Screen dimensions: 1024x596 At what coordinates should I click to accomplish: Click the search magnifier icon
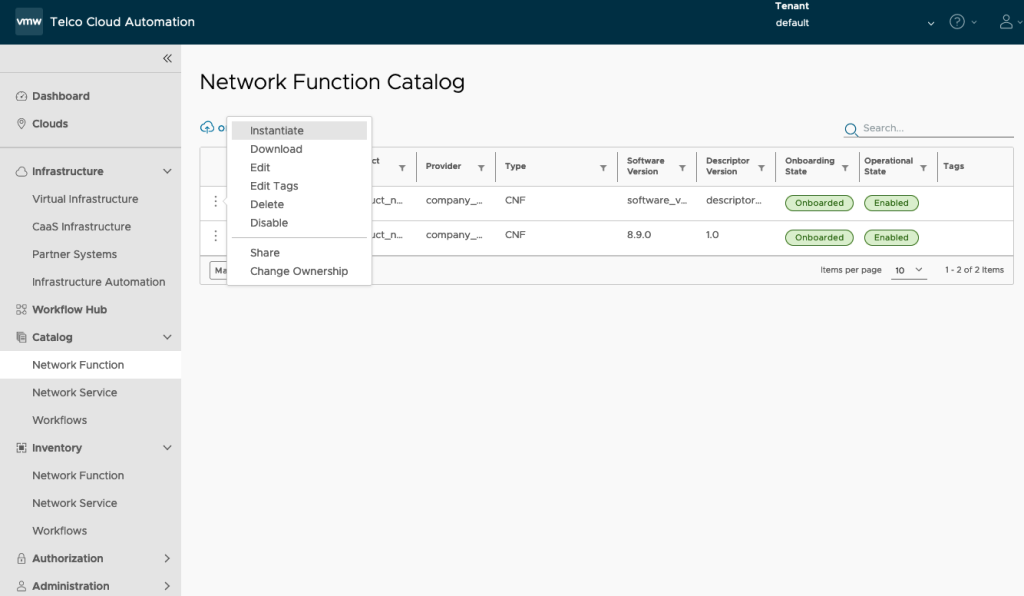click(851, 129)
